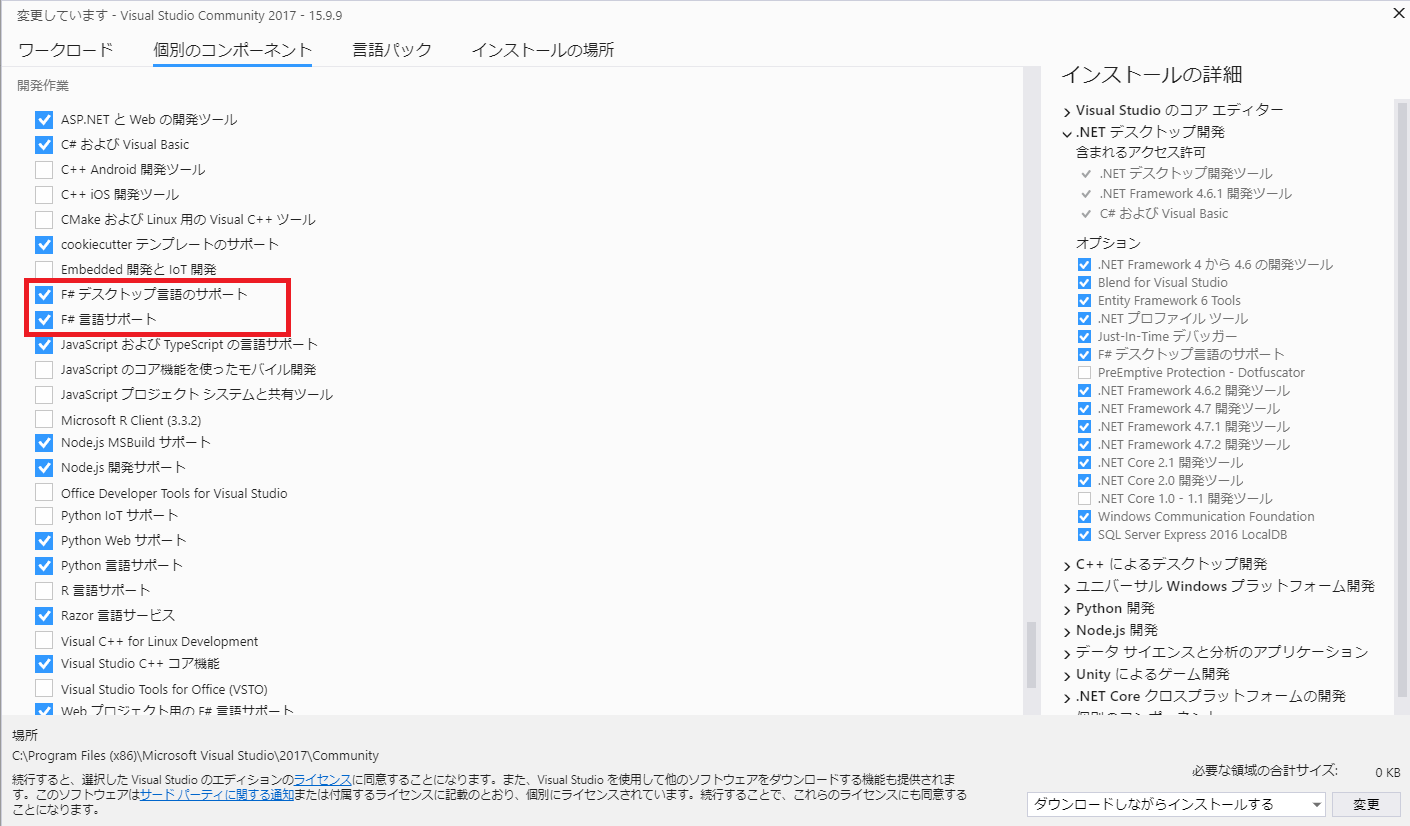Expand C++ によるデスクトップ開発 section
The image size is (1410, 826).
point(1066,563)
